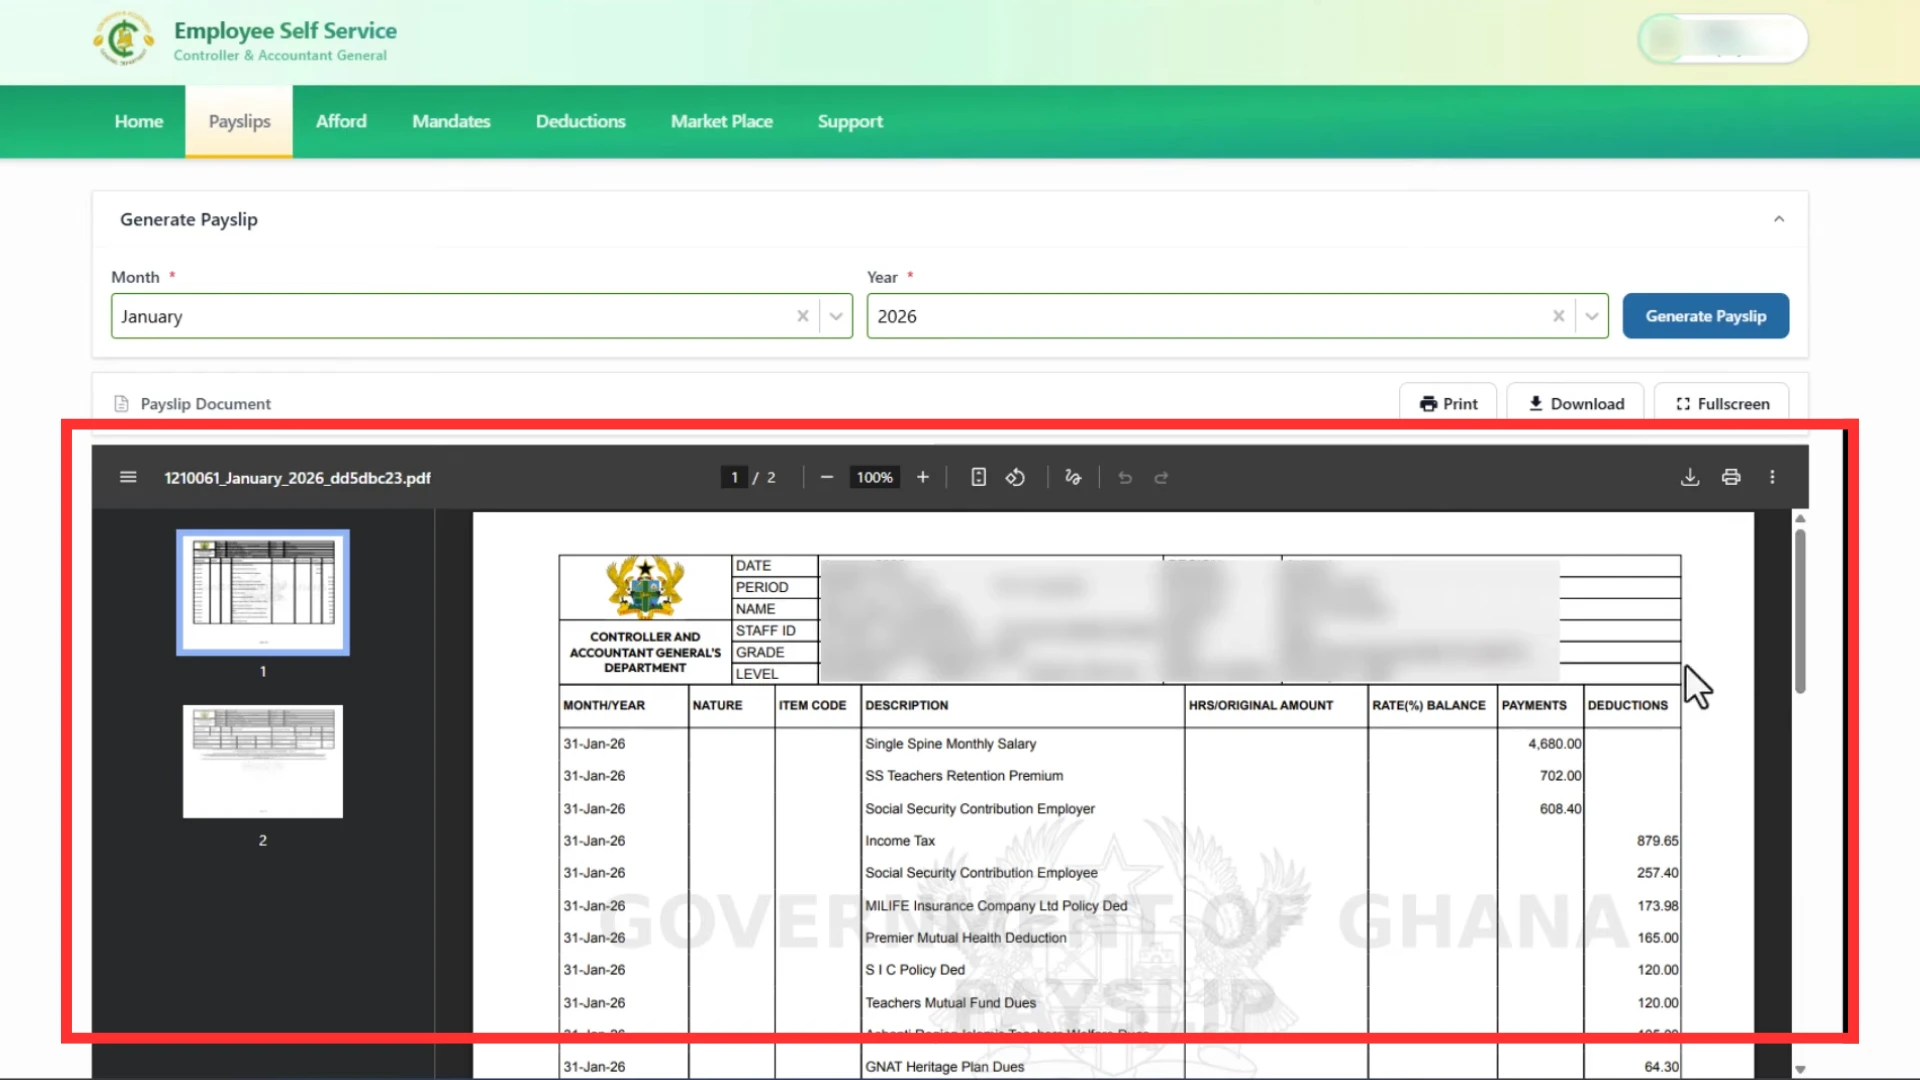Print the PDF from viewer toolbar
The height and width of the screenshot is (1080, 1920).
1731,477
